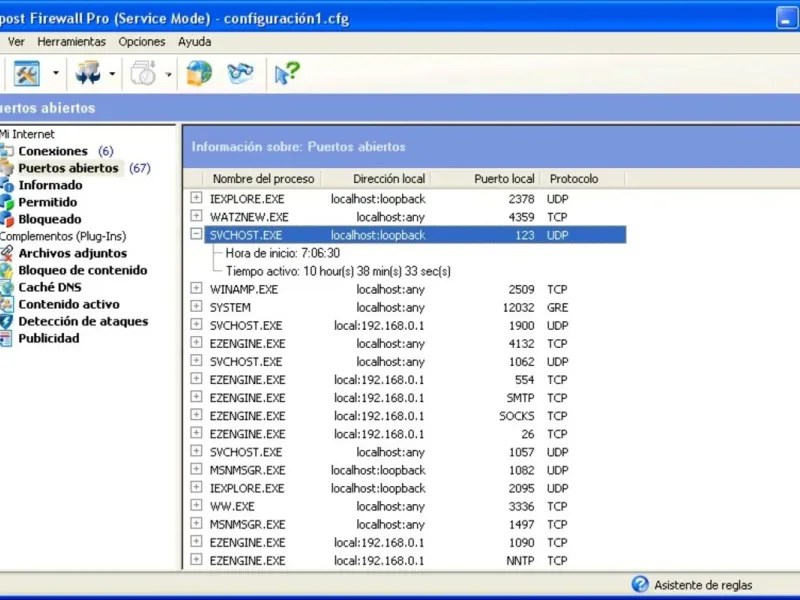Click WW.EXE process name

(232, 507)
